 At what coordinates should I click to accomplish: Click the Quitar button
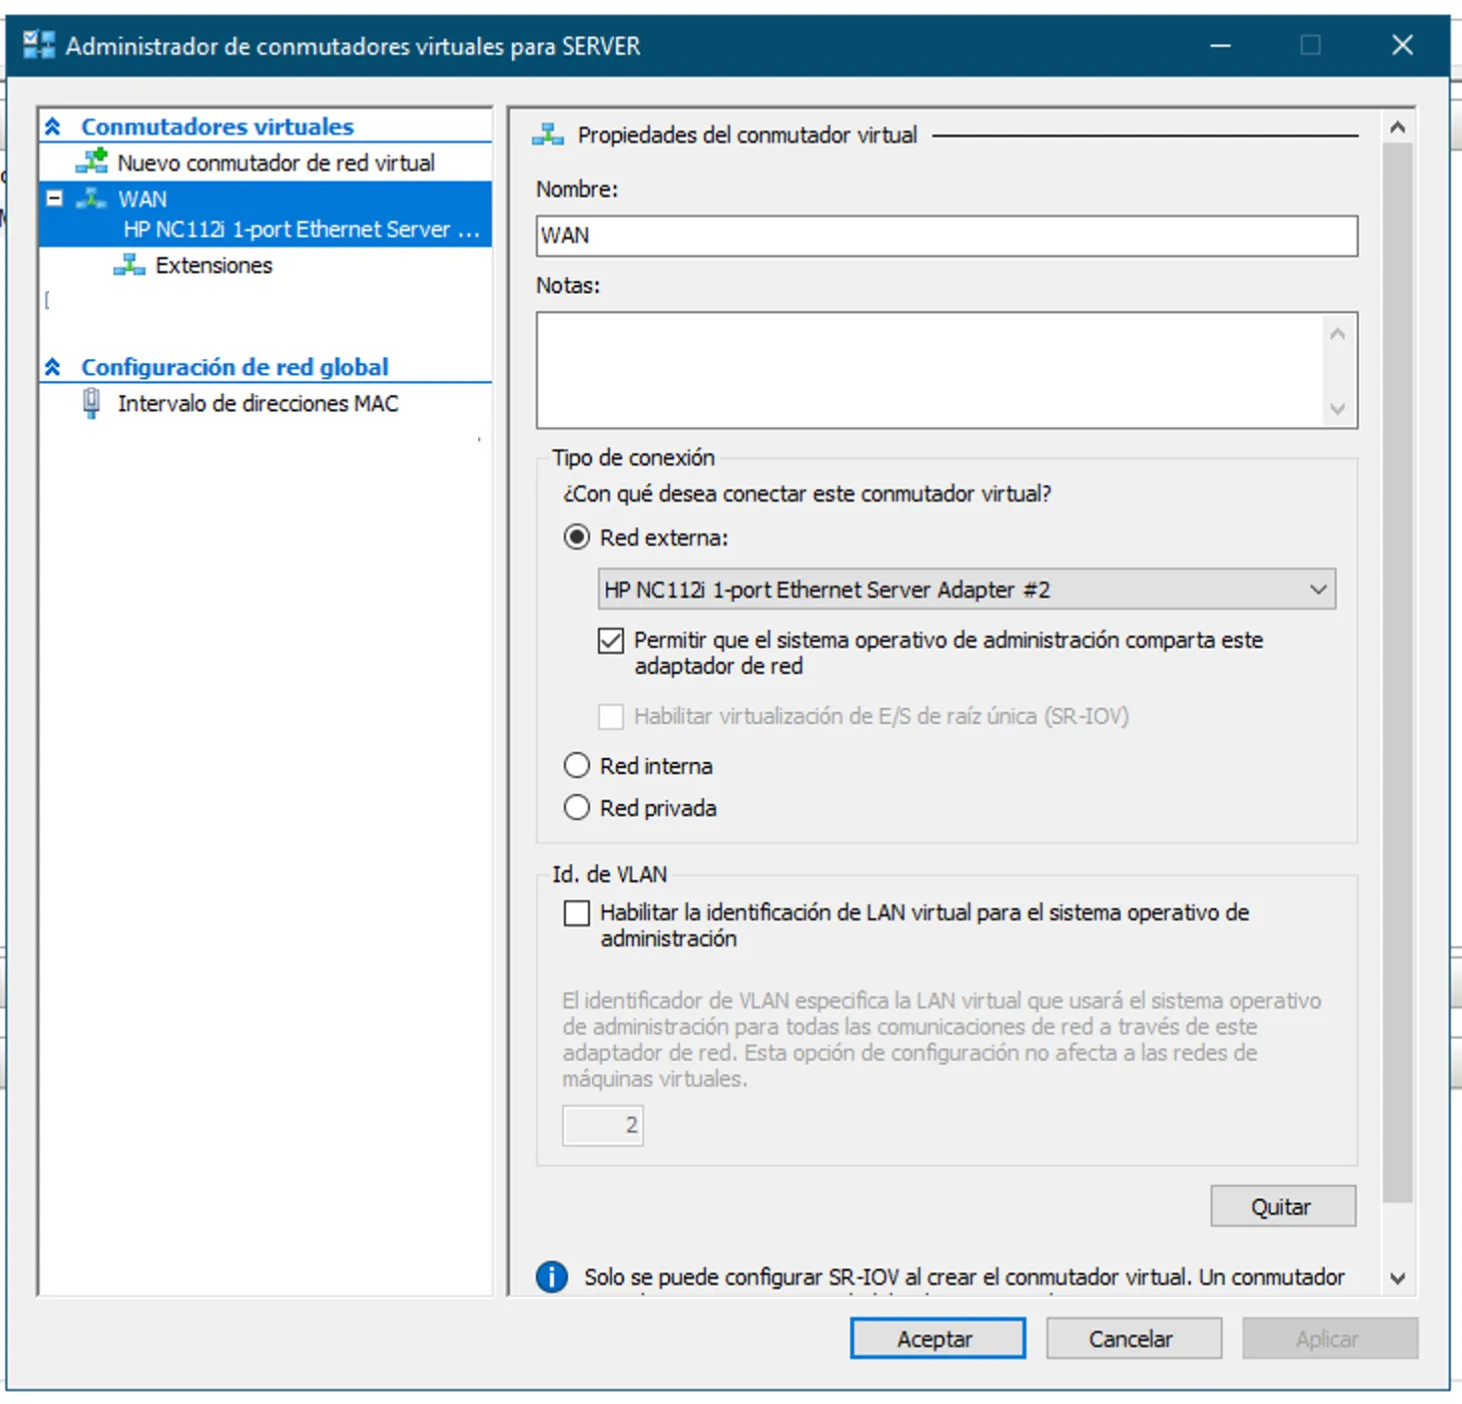pyautogui.click(x=1282, y=1206)
